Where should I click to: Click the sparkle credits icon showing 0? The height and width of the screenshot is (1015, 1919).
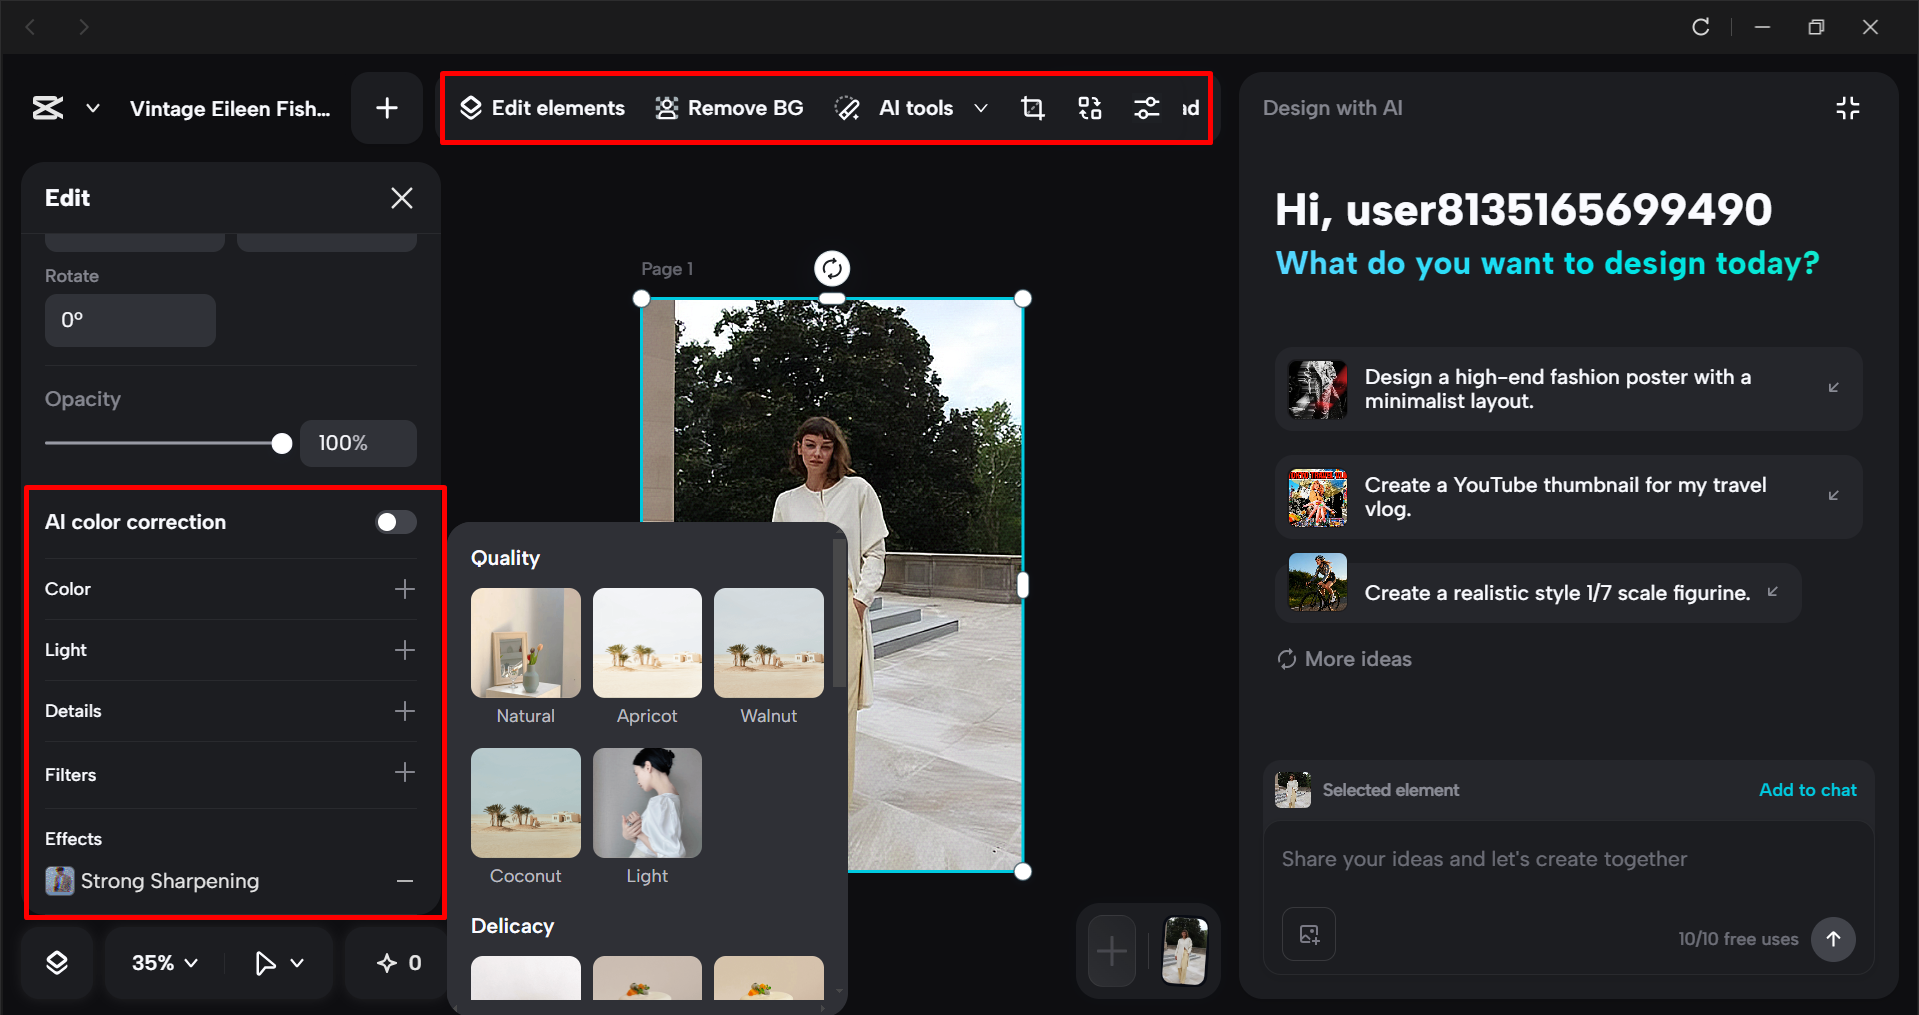[x=396, y=962]
